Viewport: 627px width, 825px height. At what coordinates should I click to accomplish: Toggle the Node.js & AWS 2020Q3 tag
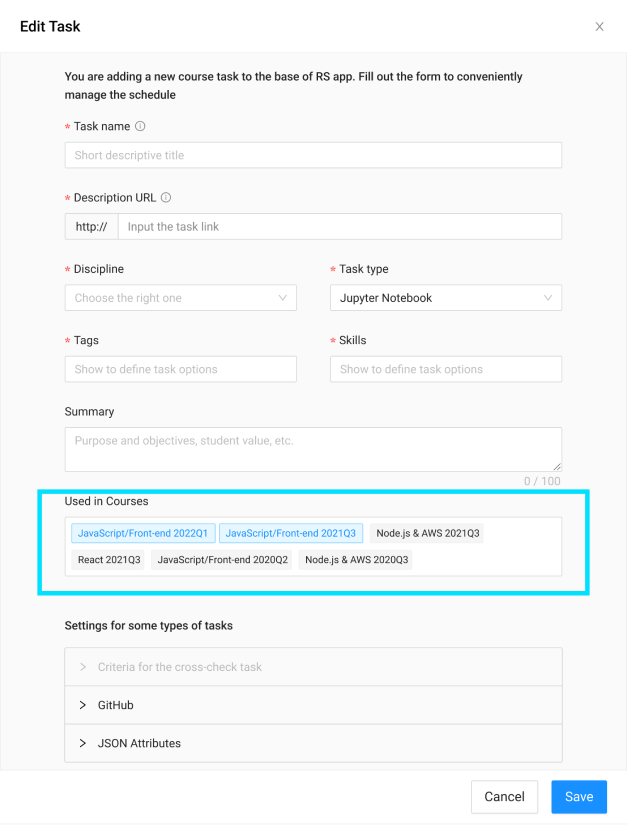click(357, 560)
